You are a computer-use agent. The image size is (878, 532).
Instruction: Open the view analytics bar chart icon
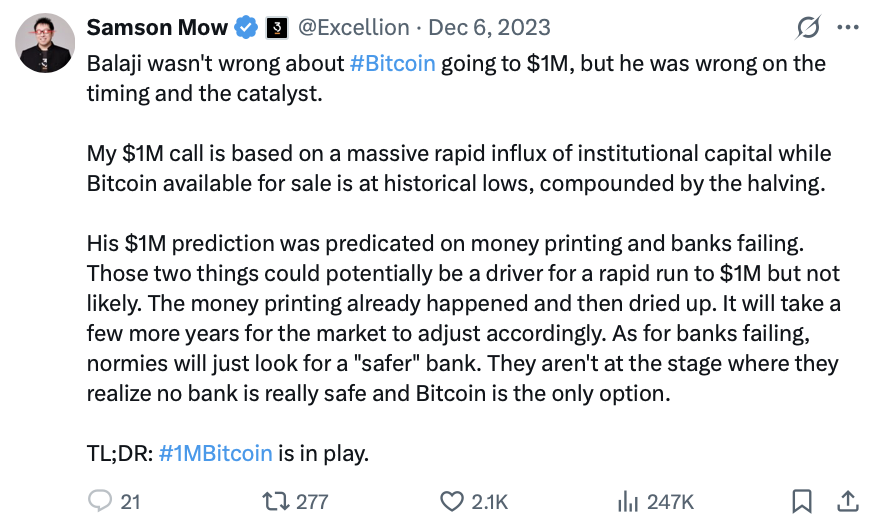coord(628,501)
